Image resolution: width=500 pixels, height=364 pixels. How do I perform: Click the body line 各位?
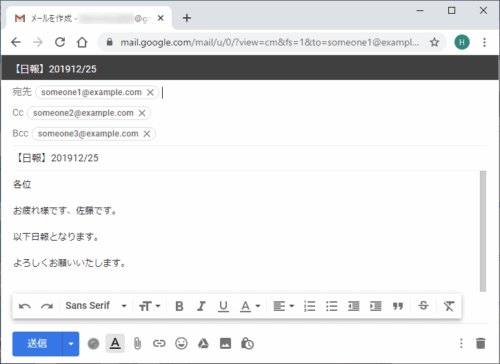[x=22, y=184]
